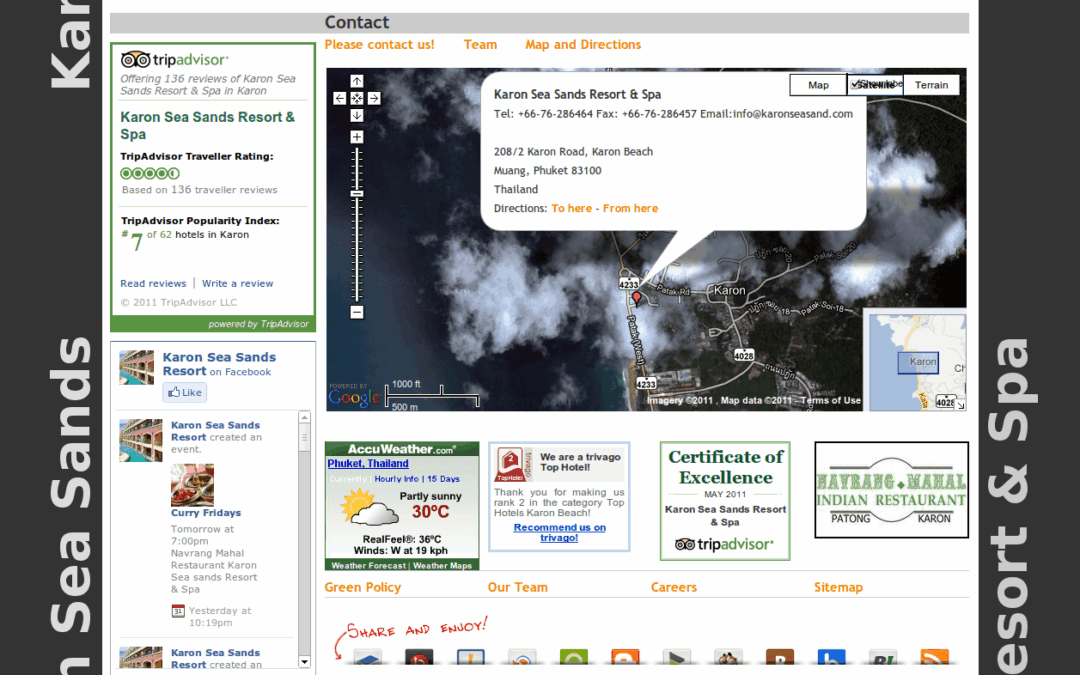The width and height of the screenshot is (1080, 675).
Task: Click the 'From here' directions link
Action: [630, 208]
